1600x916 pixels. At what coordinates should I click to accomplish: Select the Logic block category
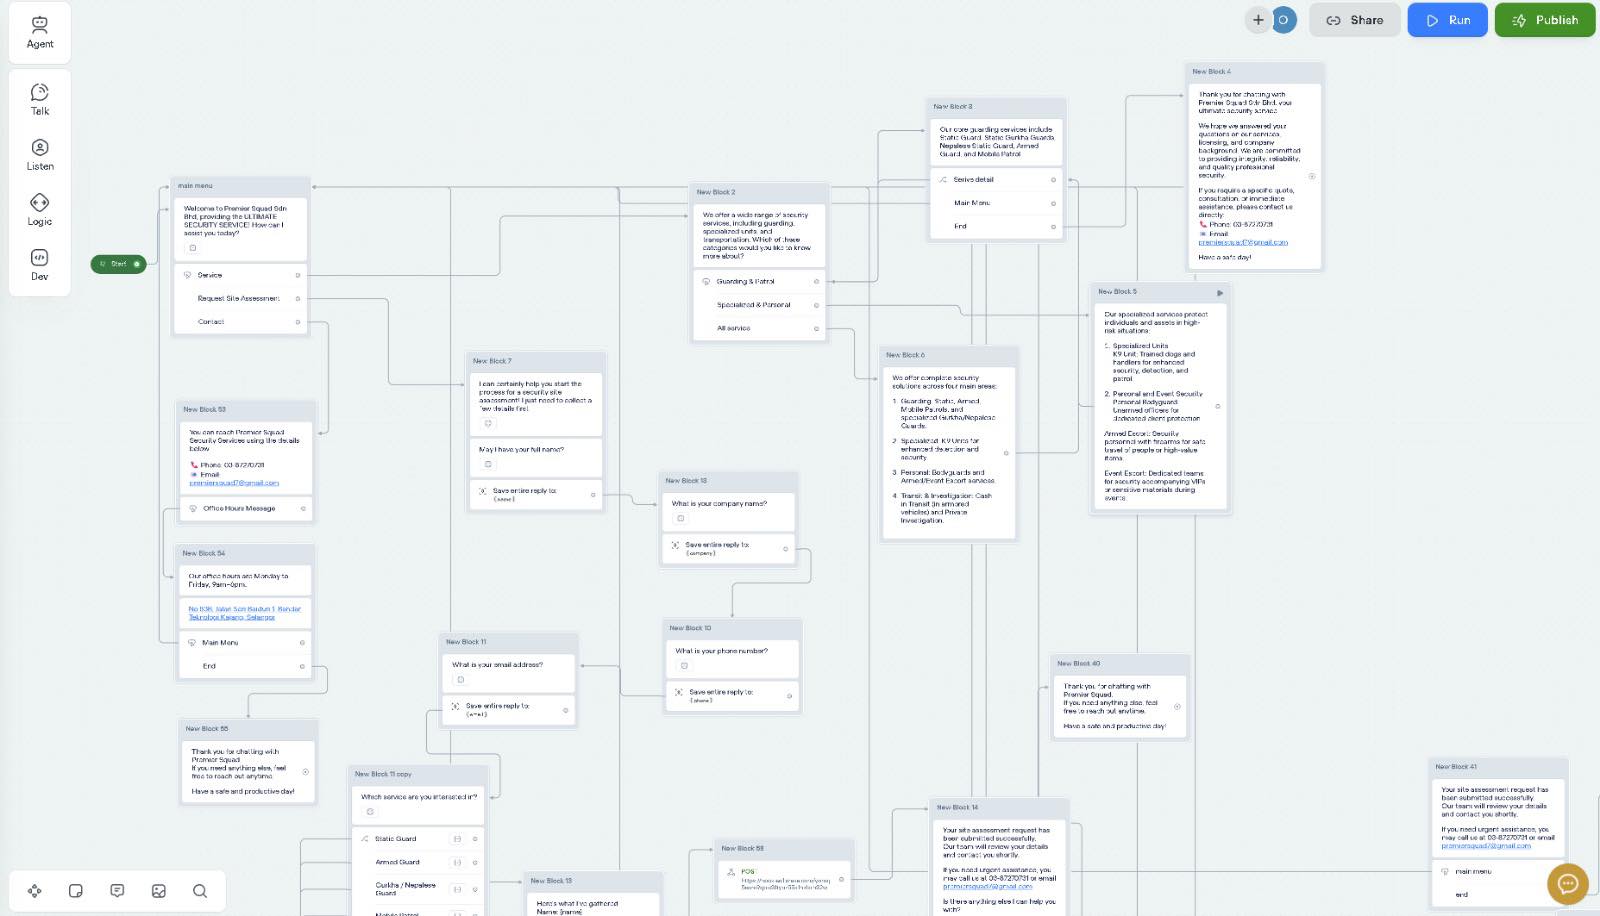point(40,209)
